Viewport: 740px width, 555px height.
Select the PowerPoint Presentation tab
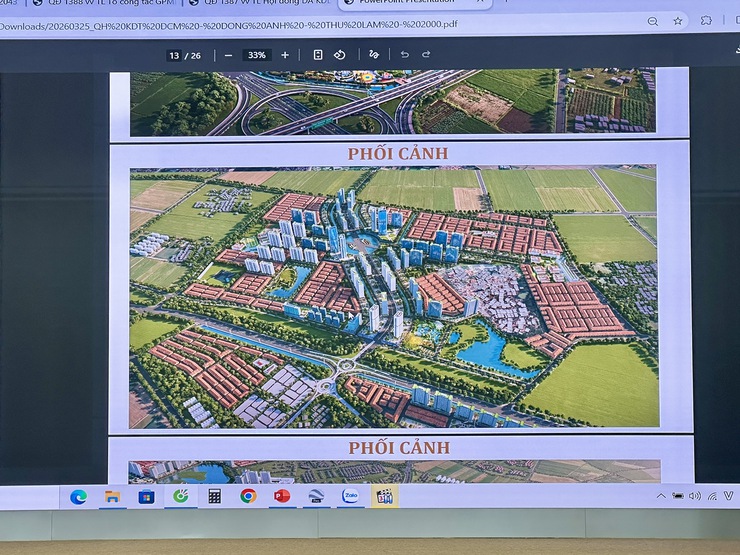[x=415, y=3]
